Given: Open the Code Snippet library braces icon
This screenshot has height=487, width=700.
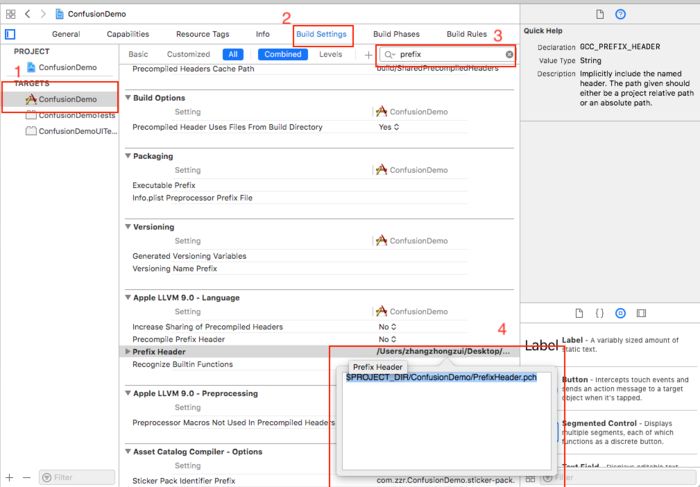Looking at the screenshot, I should coord(600,313).
